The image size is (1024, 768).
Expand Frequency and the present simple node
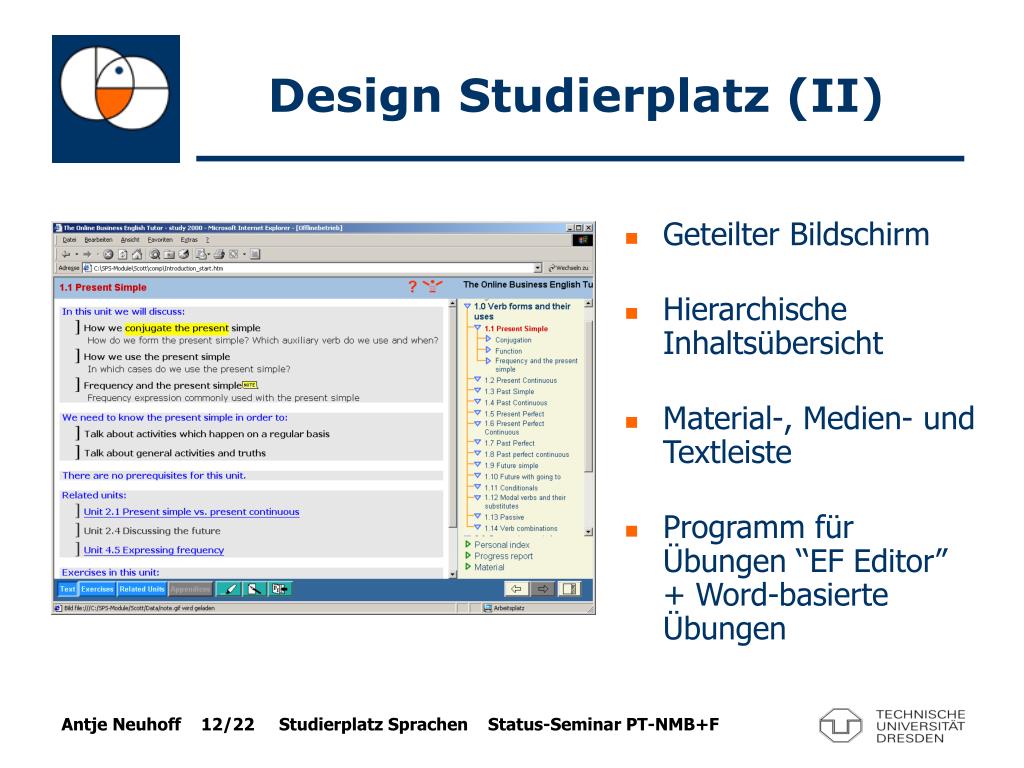488,360
